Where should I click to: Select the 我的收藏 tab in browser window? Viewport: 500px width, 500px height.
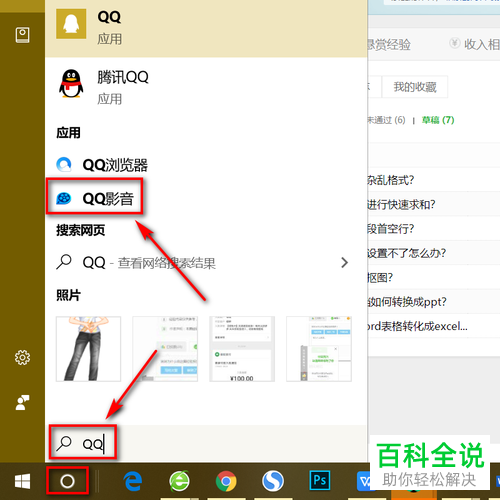coord(415,87)
